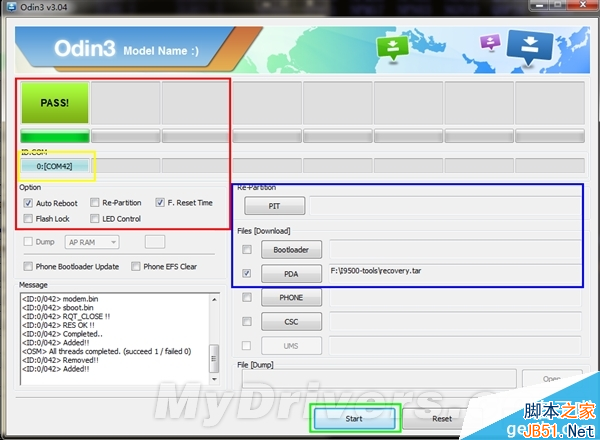Check the Bootloader file checkbox
This screenshot has width=600, height=440.
point(247,249)
